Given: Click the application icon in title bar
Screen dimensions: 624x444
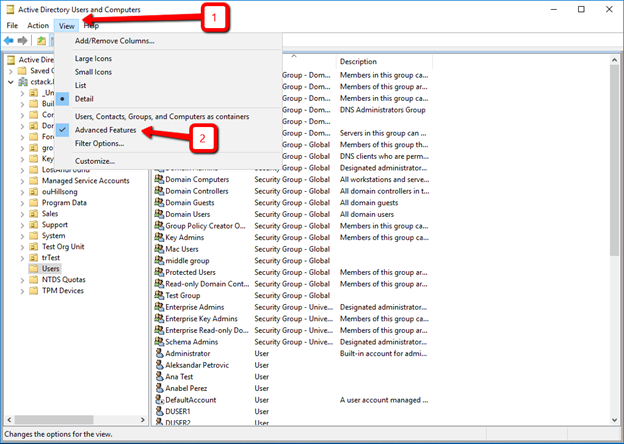Looking at the screenshot, I should click(11, 9).
